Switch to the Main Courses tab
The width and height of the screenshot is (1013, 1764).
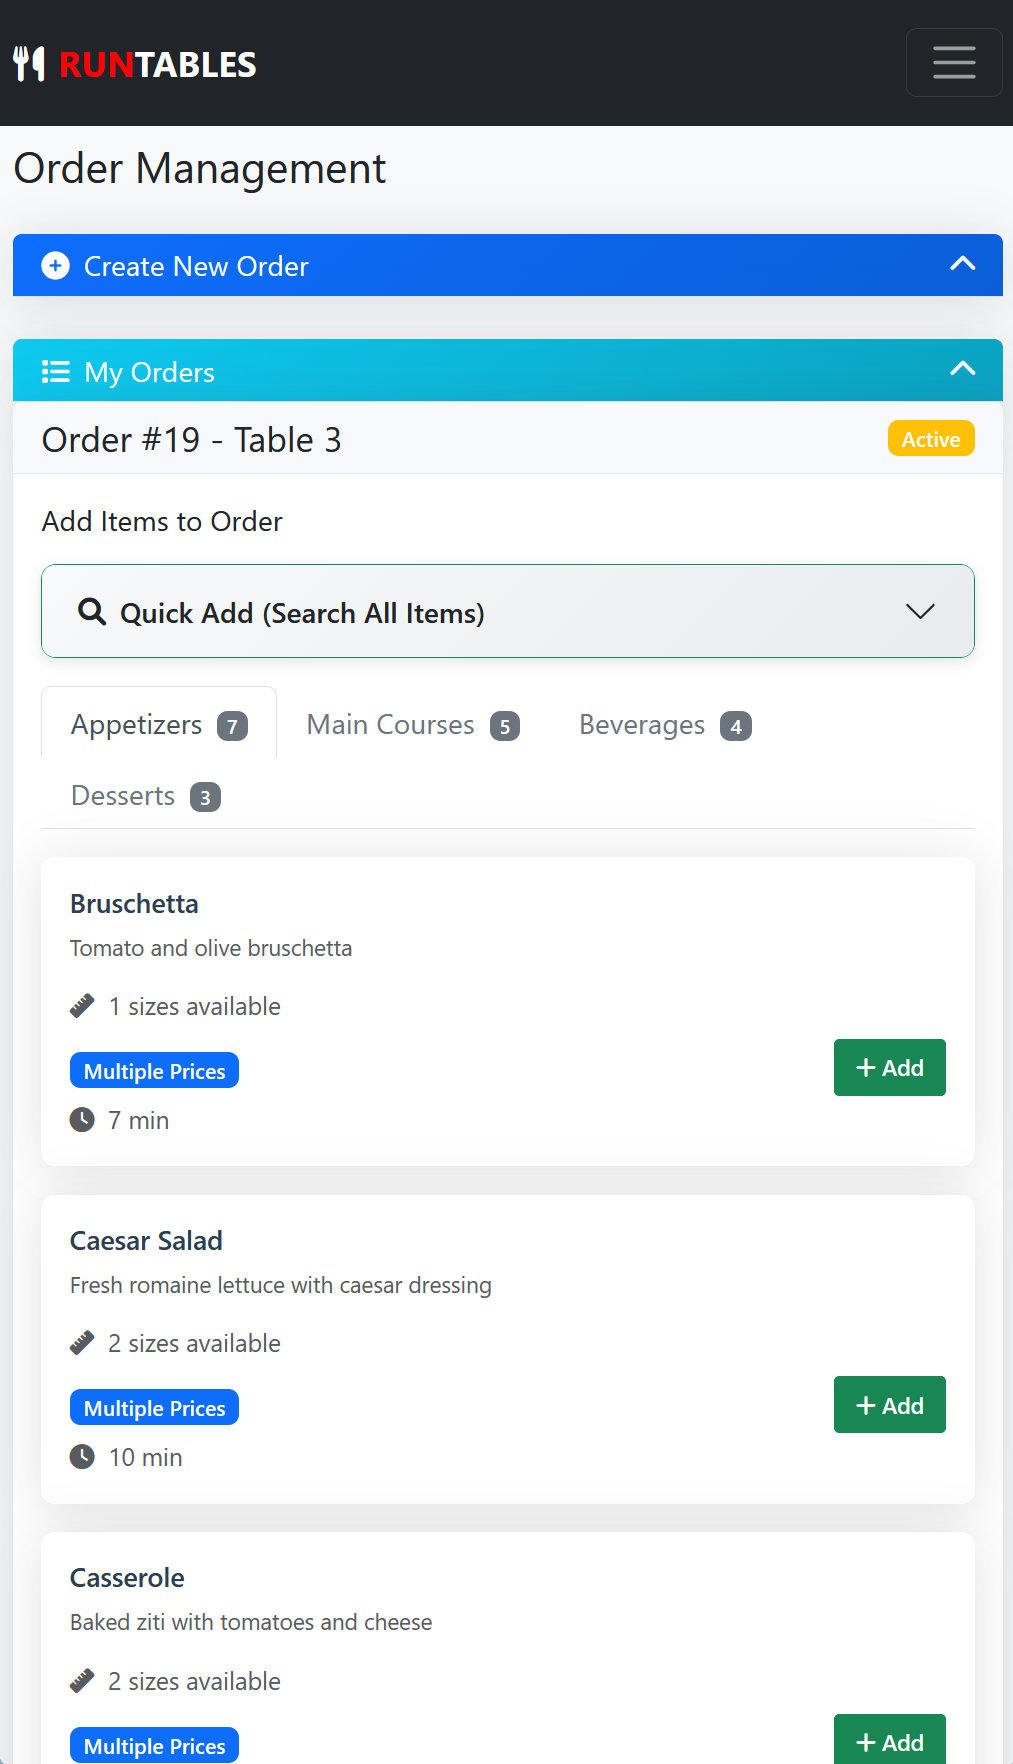[412, 724]
